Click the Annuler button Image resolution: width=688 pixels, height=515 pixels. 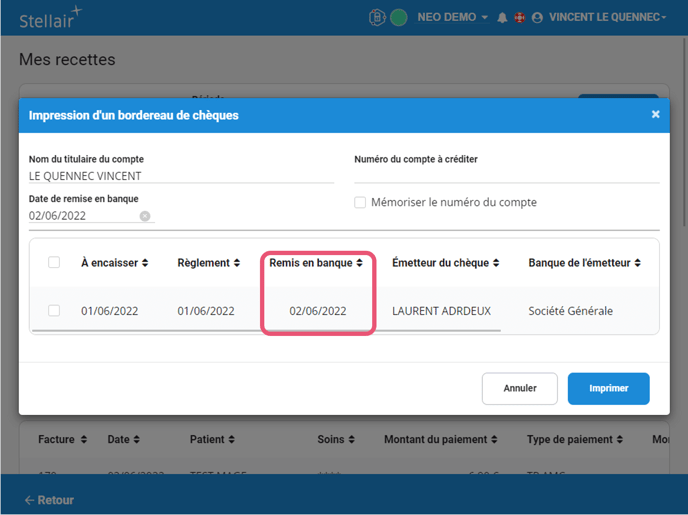[519, 388]
